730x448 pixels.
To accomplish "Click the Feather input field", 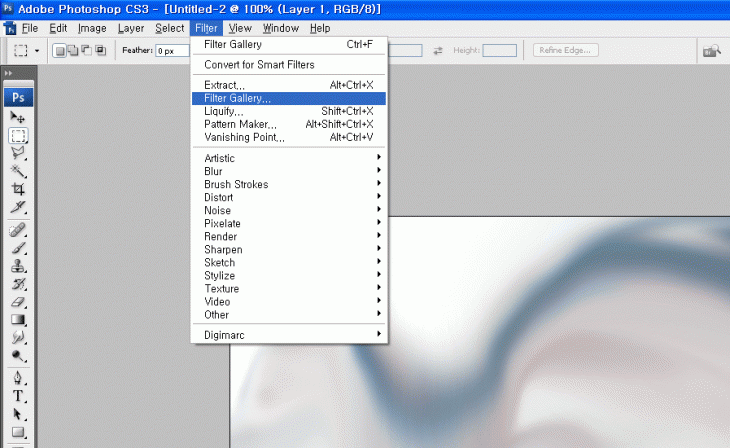I will click(173, 50).
